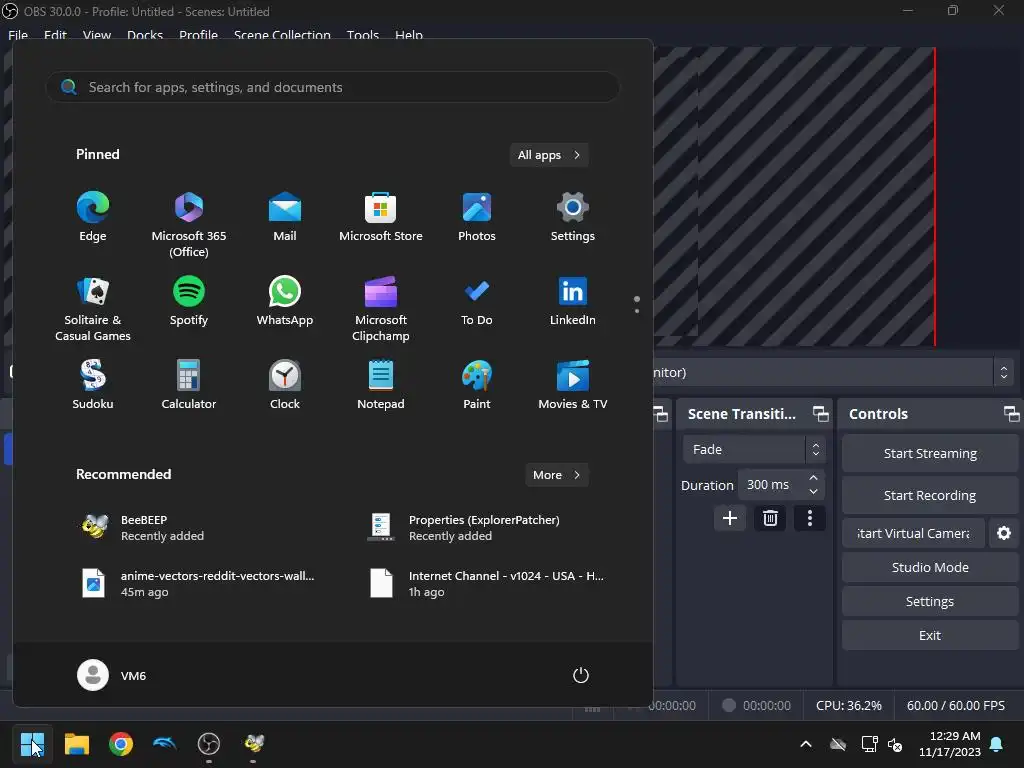Open Virtual Camera settings gear

click(1004, 534)
